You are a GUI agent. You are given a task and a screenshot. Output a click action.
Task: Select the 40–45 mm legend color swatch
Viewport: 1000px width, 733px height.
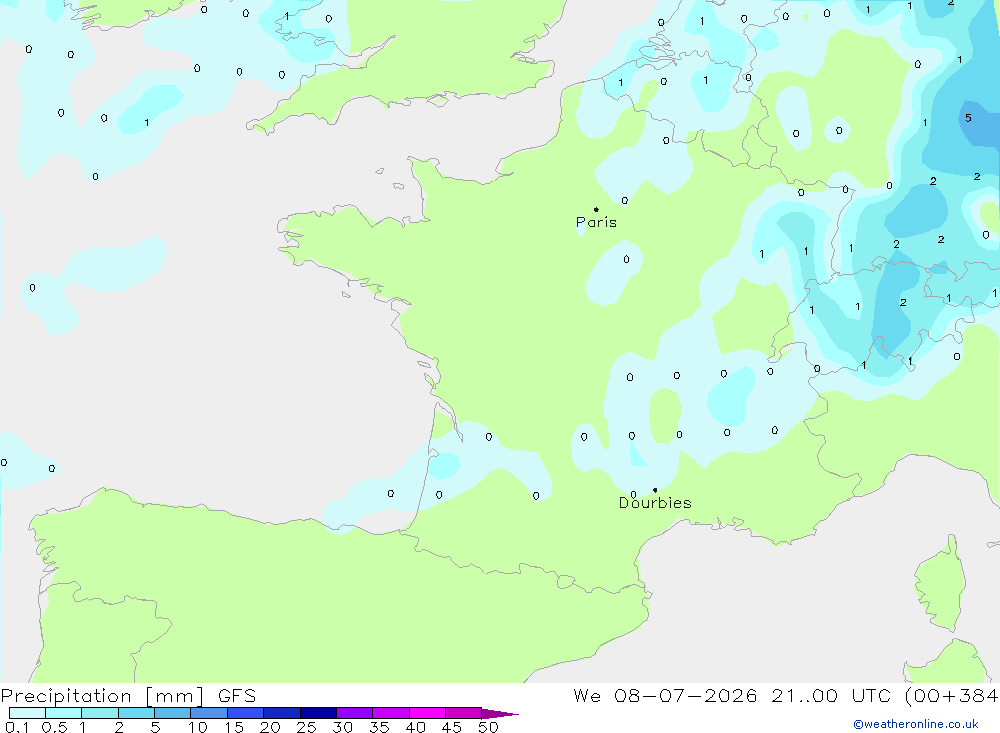[x=427, y=713]
